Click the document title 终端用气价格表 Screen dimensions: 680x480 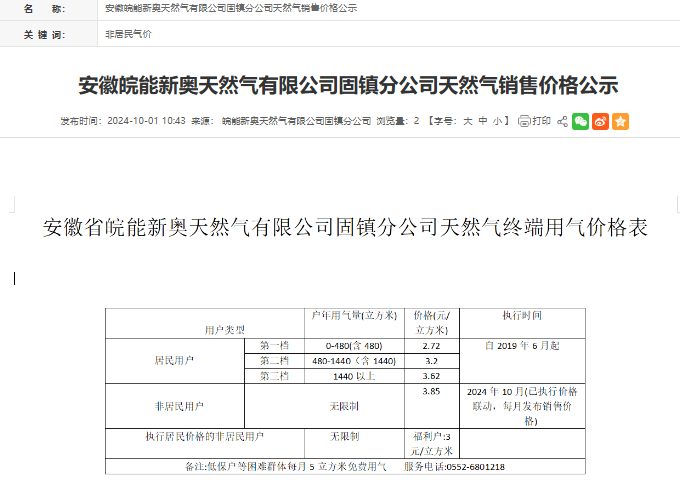345,227
